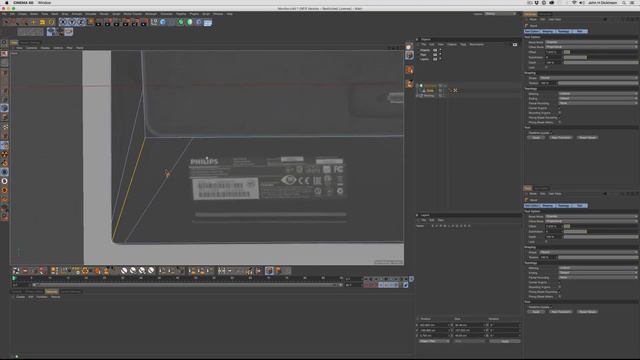Click Offset value field in upper Attributes panel
Screen dimensions: 640x360
coord(553,52)
